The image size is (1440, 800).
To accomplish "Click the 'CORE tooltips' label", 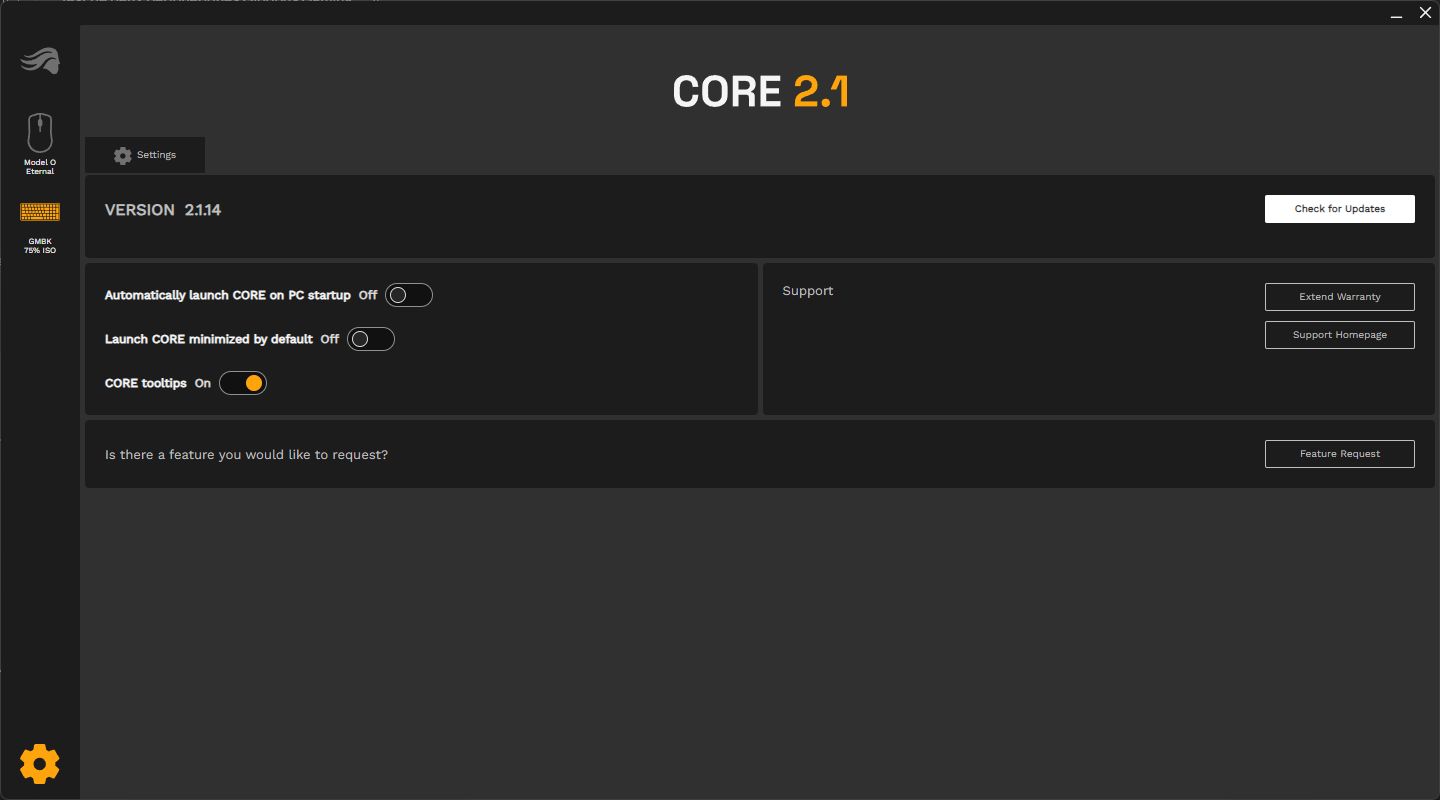I will point(146,384).
